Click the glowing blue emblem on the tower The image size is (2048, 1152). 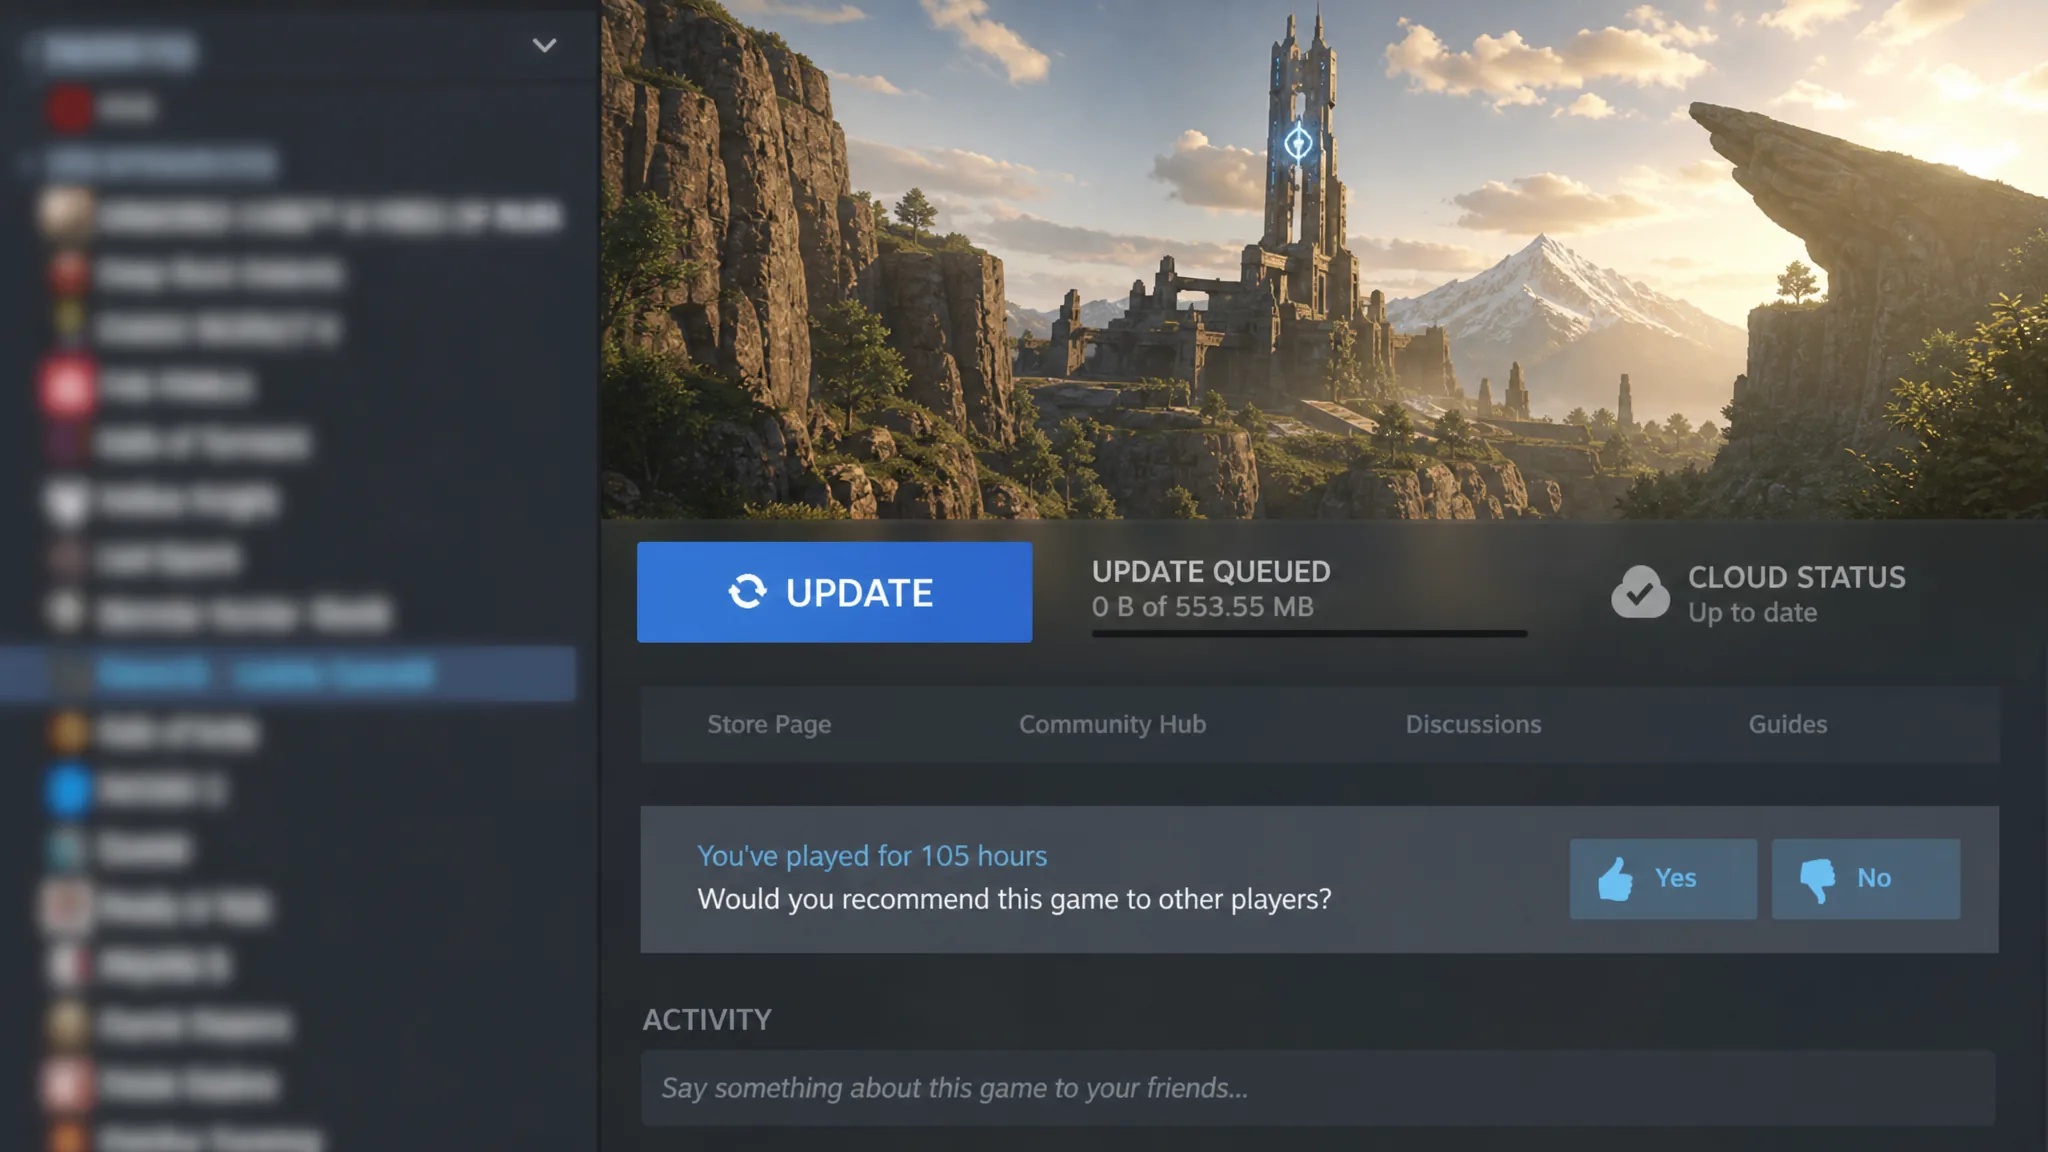point(1298,143)
